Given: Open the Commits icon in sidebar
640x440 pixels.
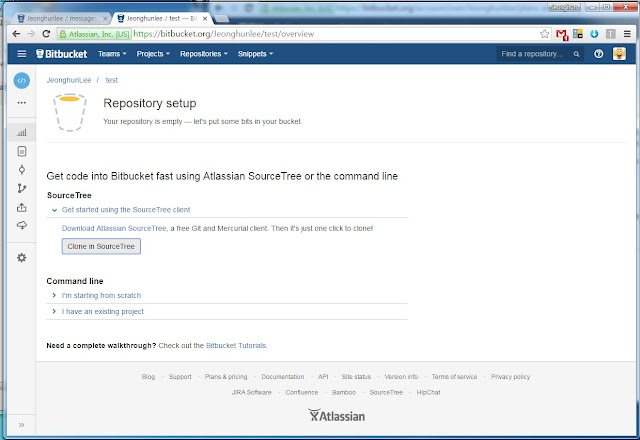Looking at the screenshot, I should [22, 170].
